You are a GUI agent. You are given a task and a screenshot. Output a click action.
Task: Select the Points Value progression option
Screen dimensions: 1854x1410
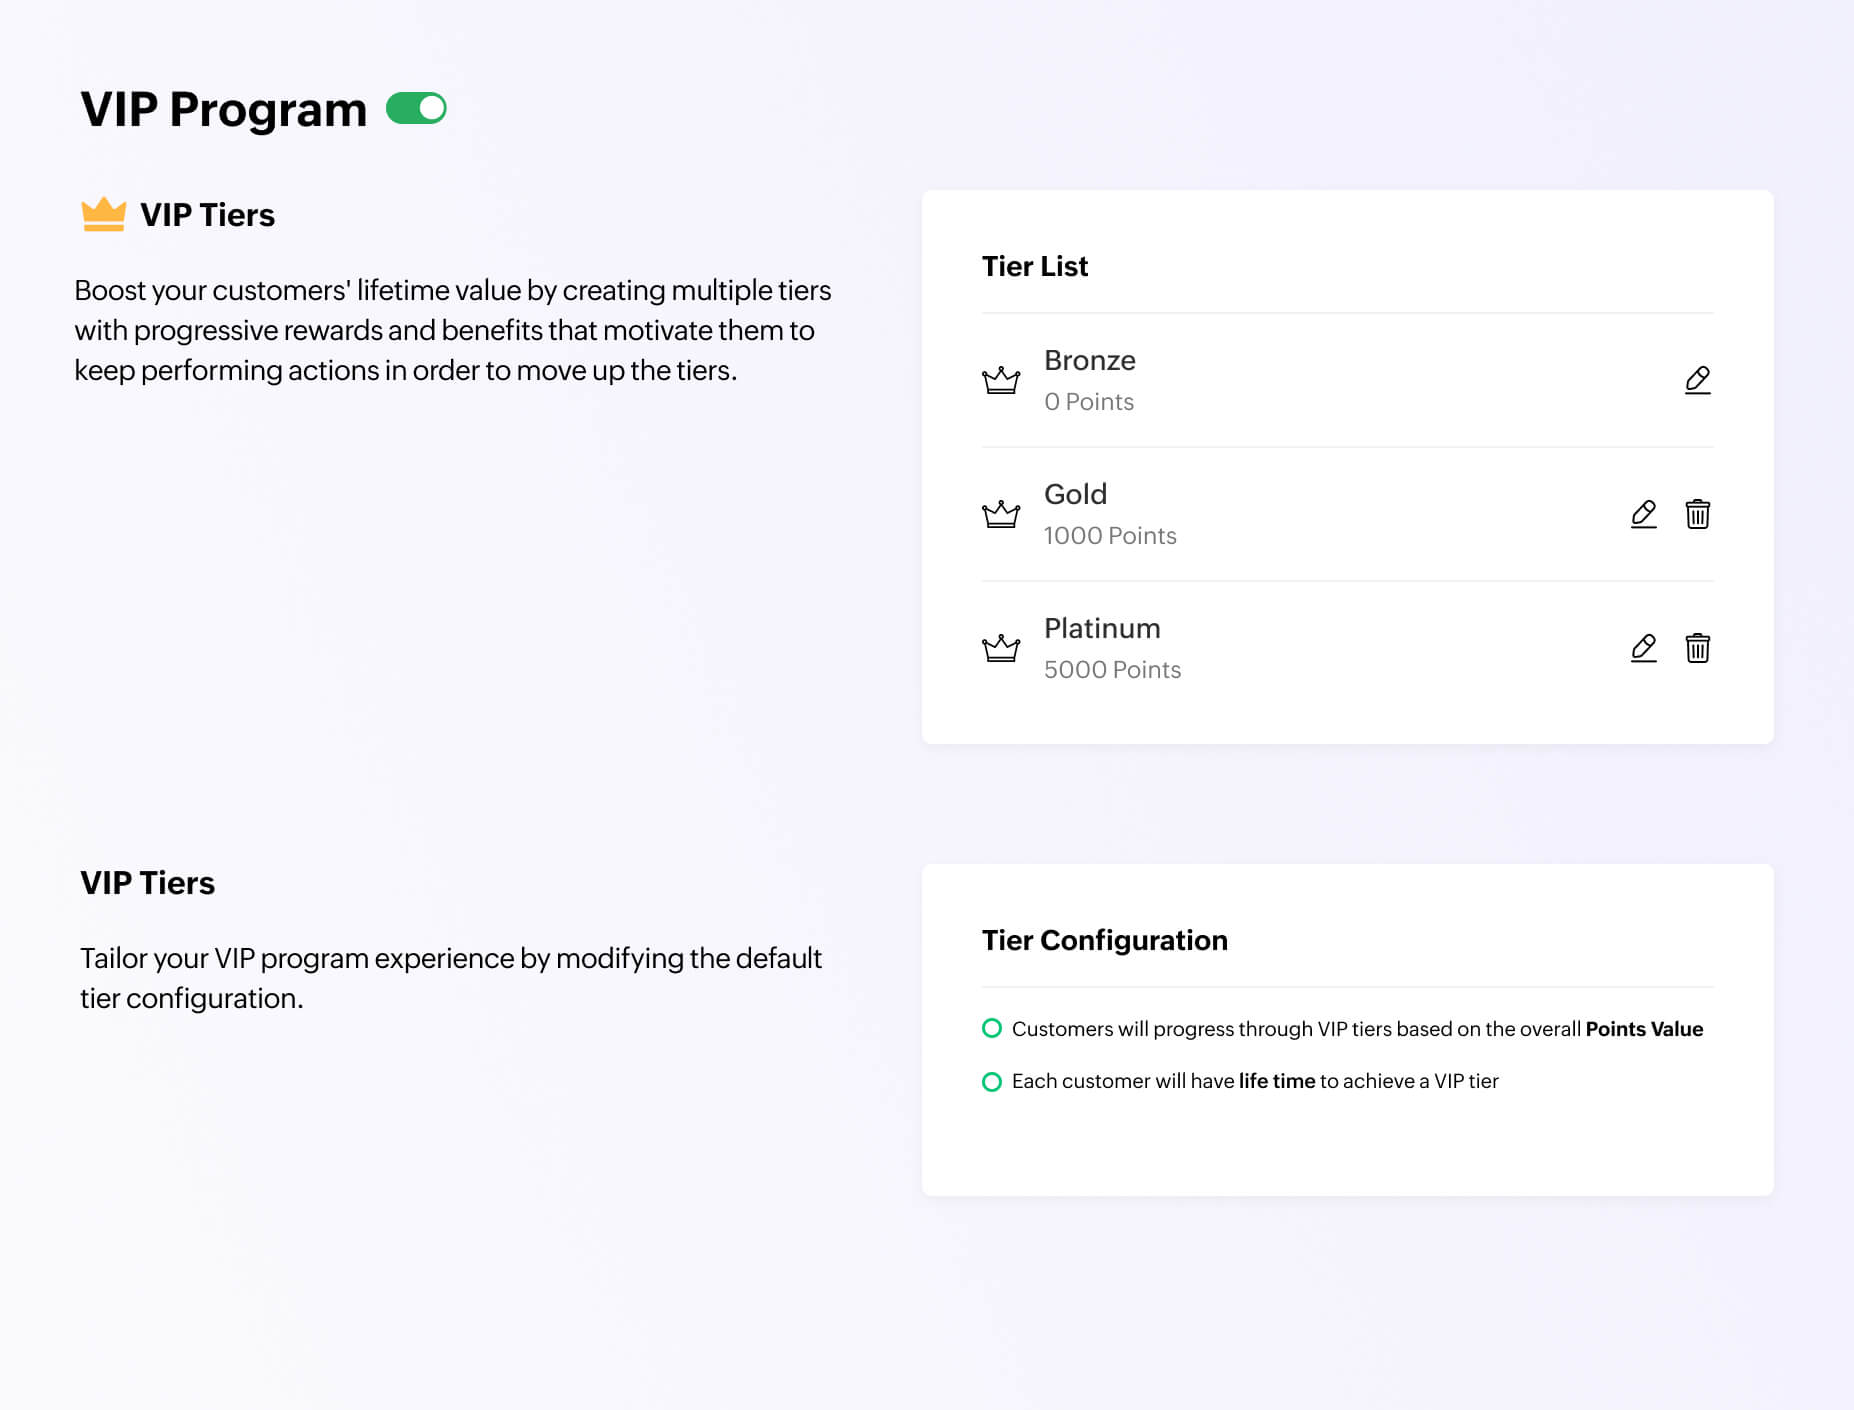[992, 1028]
